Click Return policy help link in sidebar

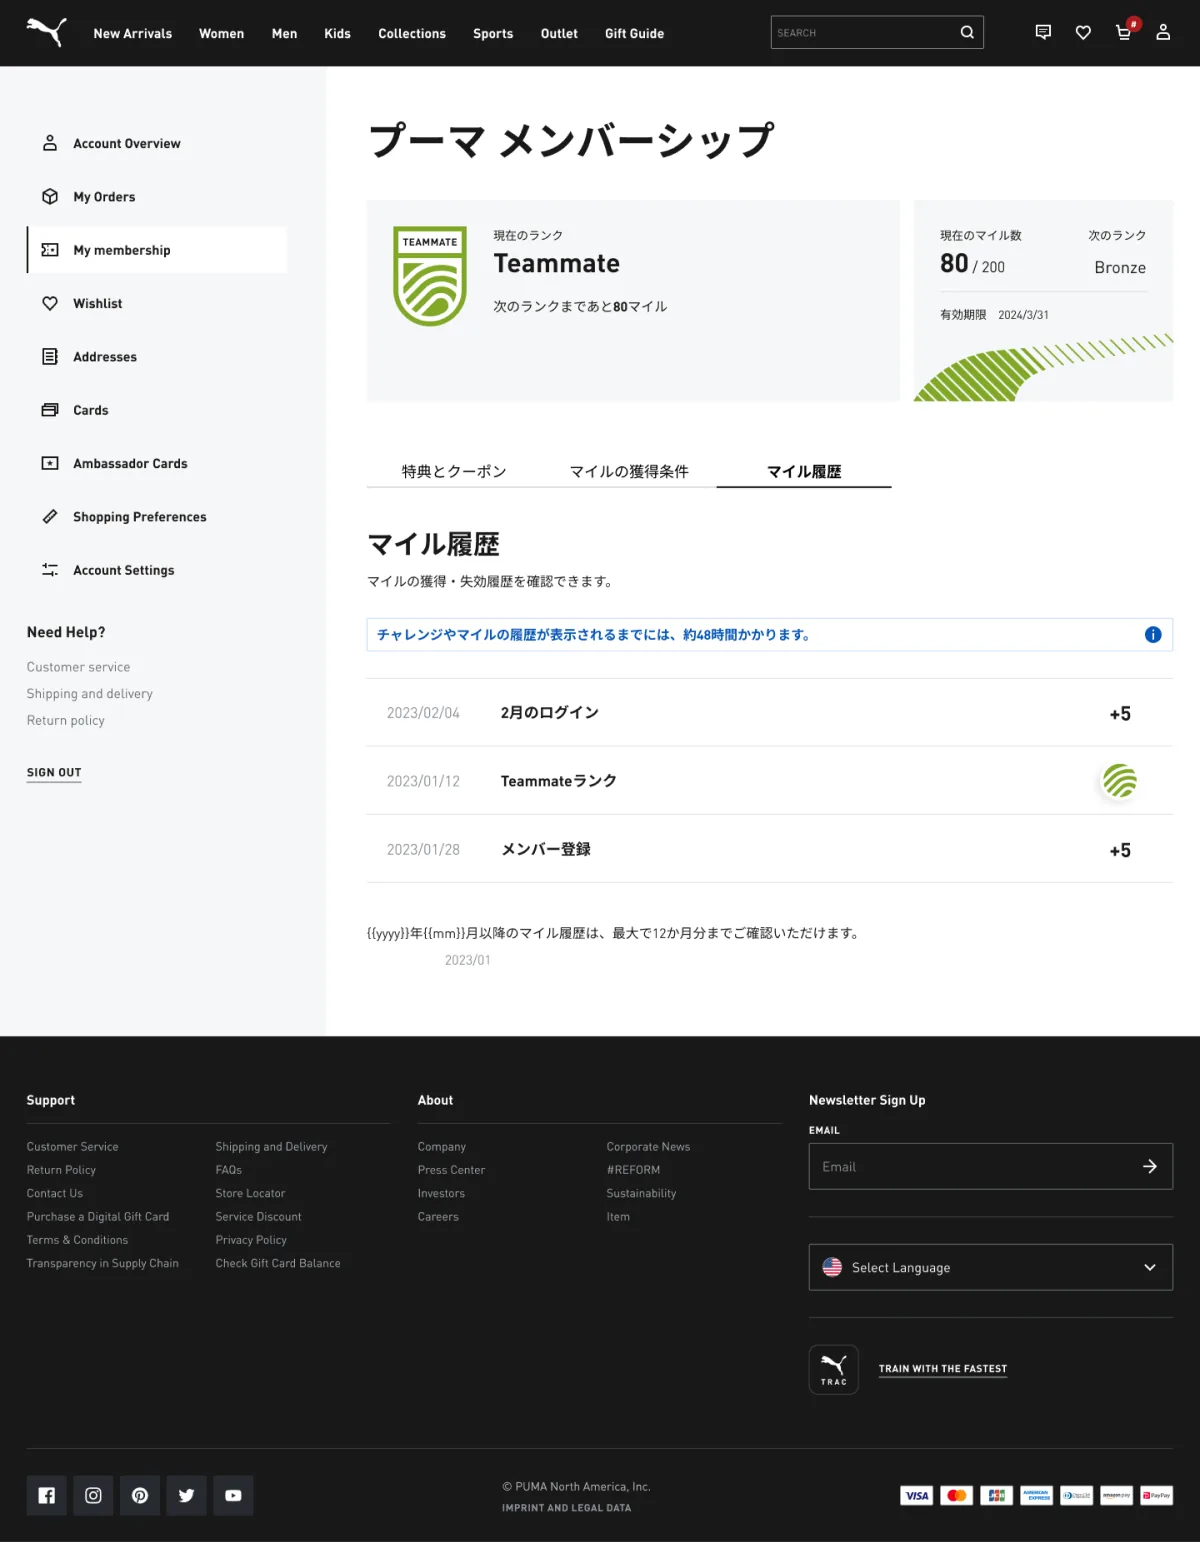(66, 720)
